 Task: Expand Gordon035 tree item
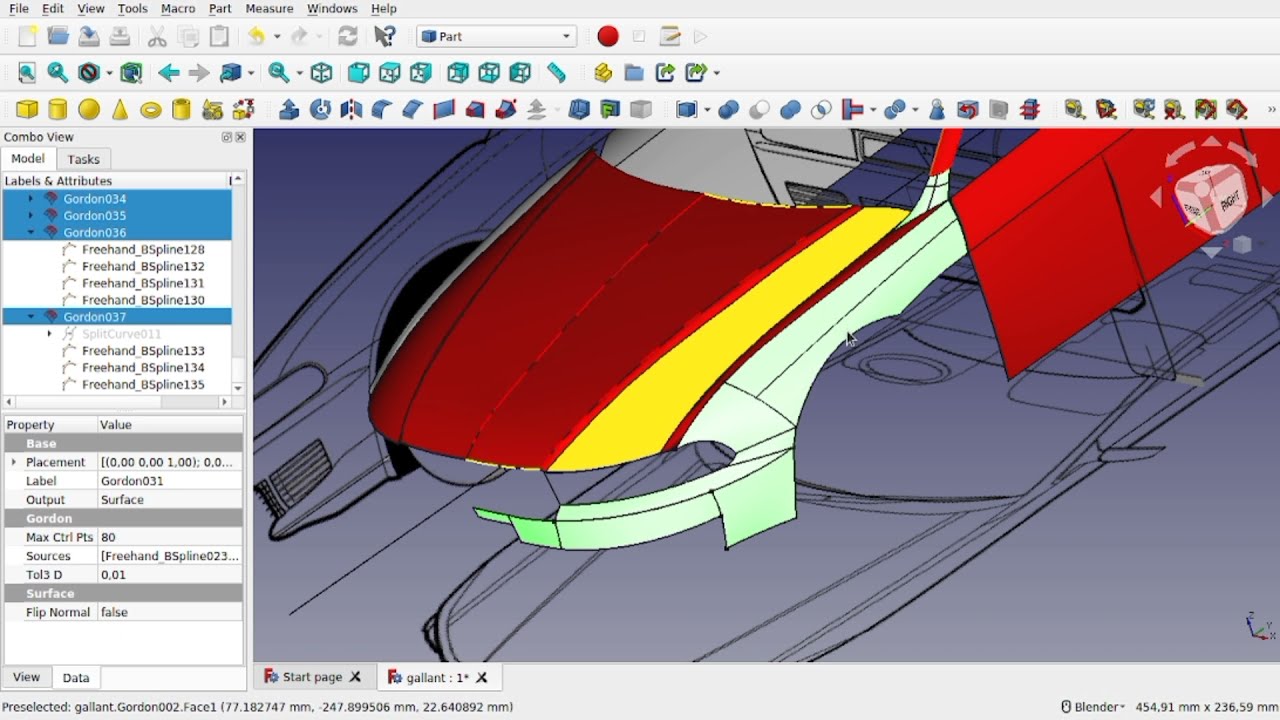[30, 215]
